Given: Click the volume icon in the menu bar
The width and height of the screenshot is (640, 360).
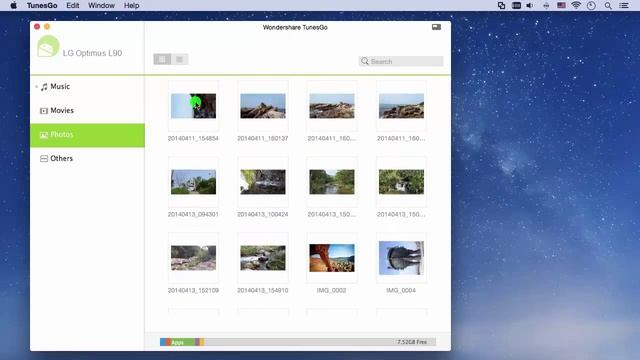Looking at the screenshot, I should (530, 6).
